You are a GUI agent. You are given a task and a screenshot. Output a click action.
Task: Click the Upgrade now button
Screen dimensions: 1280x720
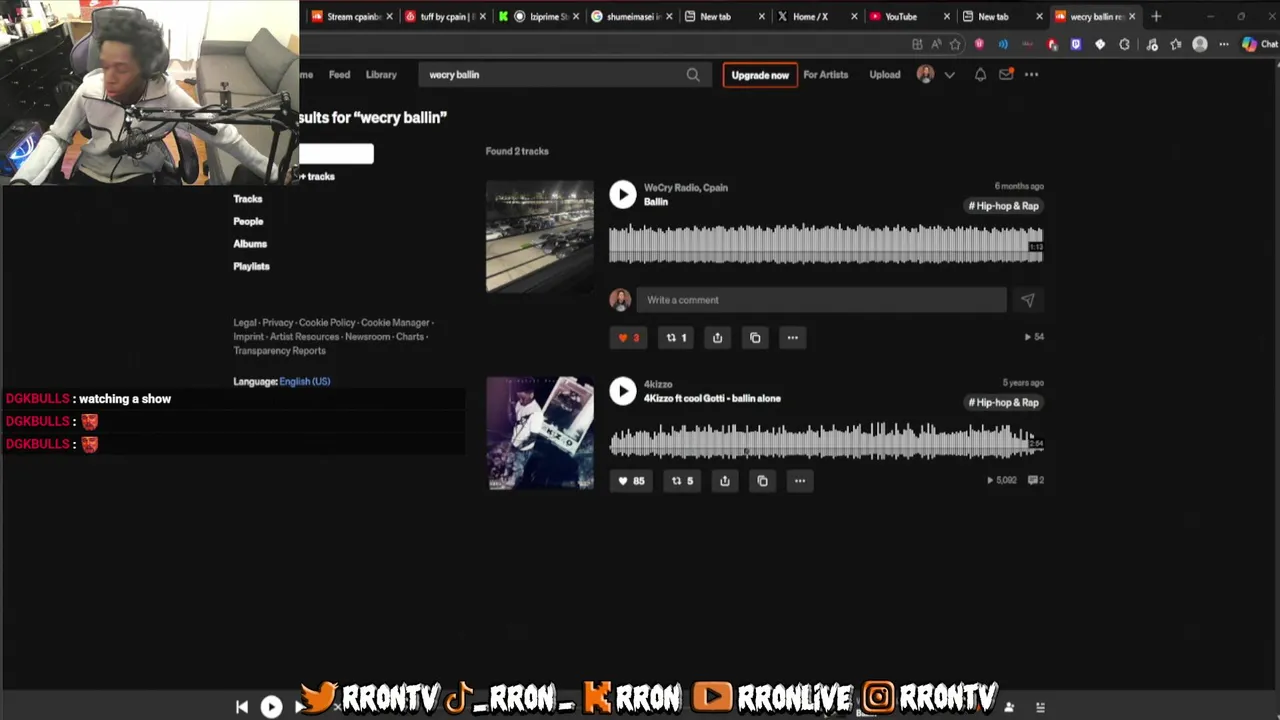point(760,75)
